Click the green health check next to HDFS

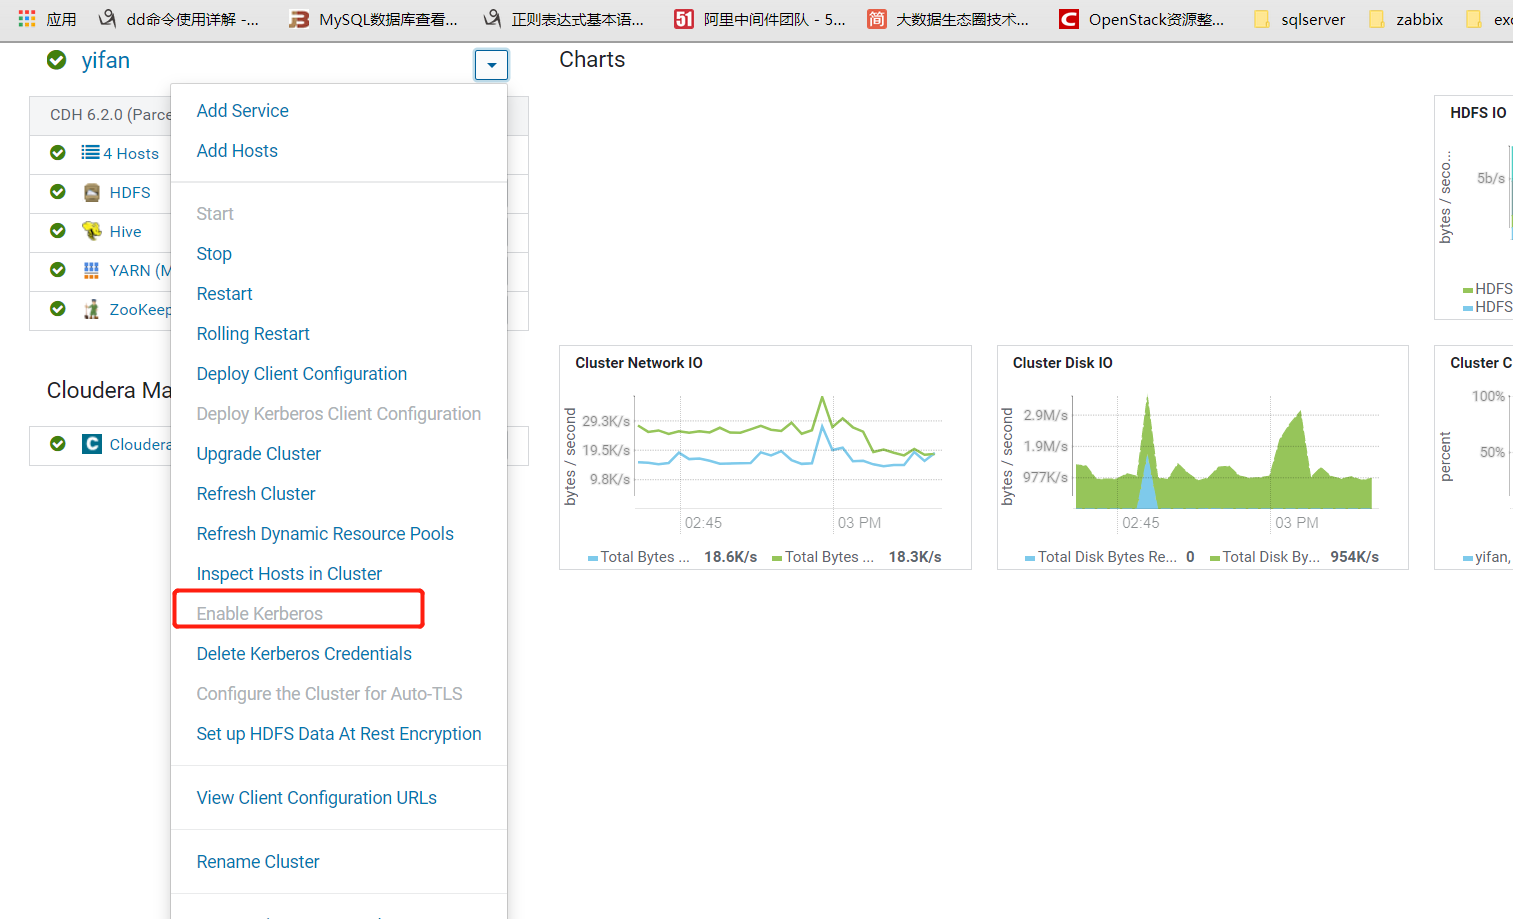click(58, 192)
